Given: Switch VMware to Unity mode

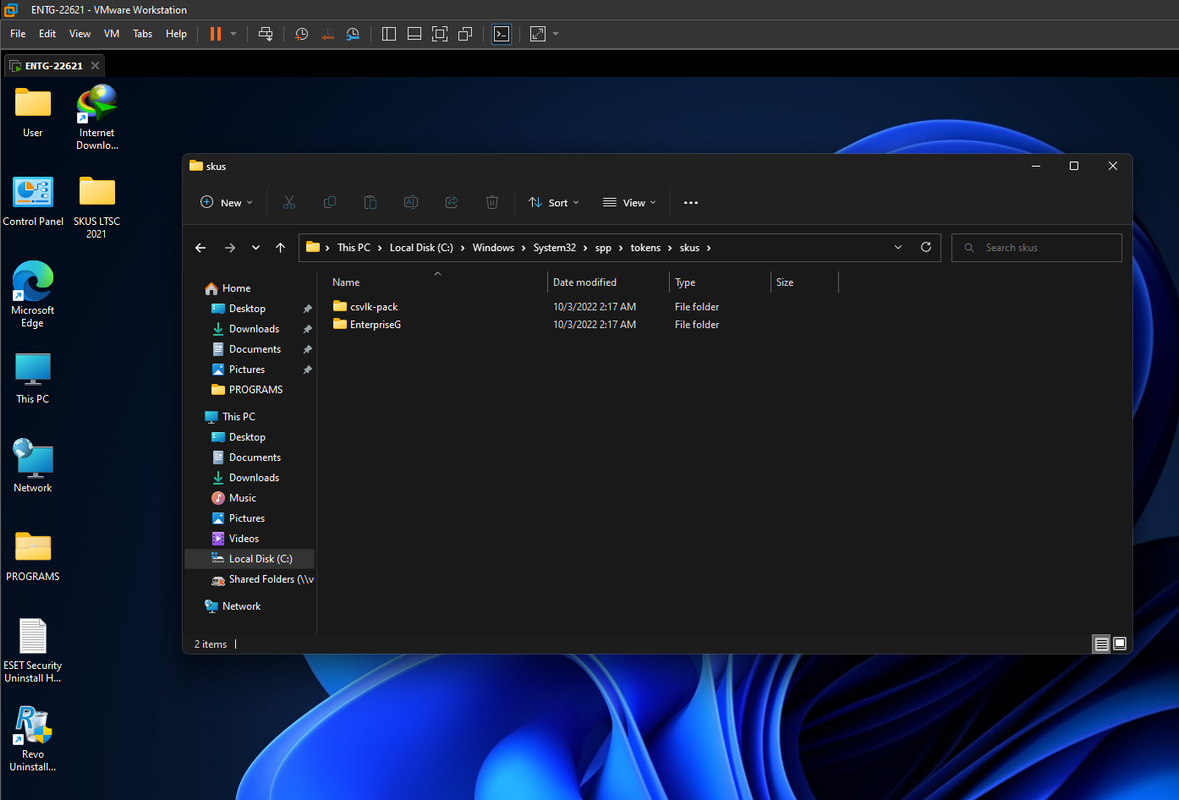Looking at the screenshot, I should click(465, 34).
